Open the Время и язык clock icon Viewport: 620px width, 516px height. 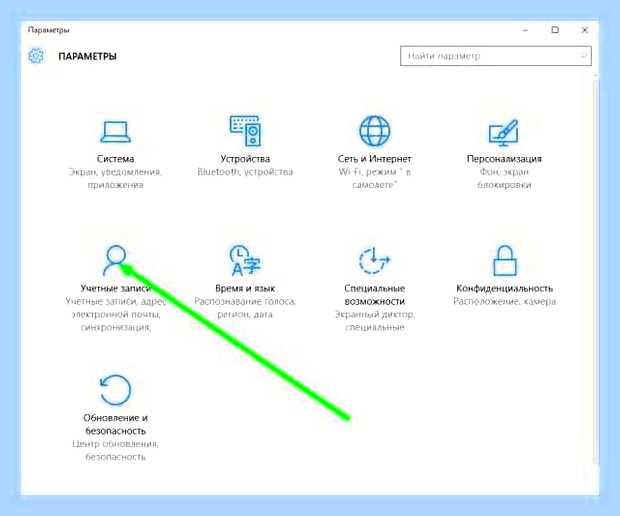click(245, 260)
